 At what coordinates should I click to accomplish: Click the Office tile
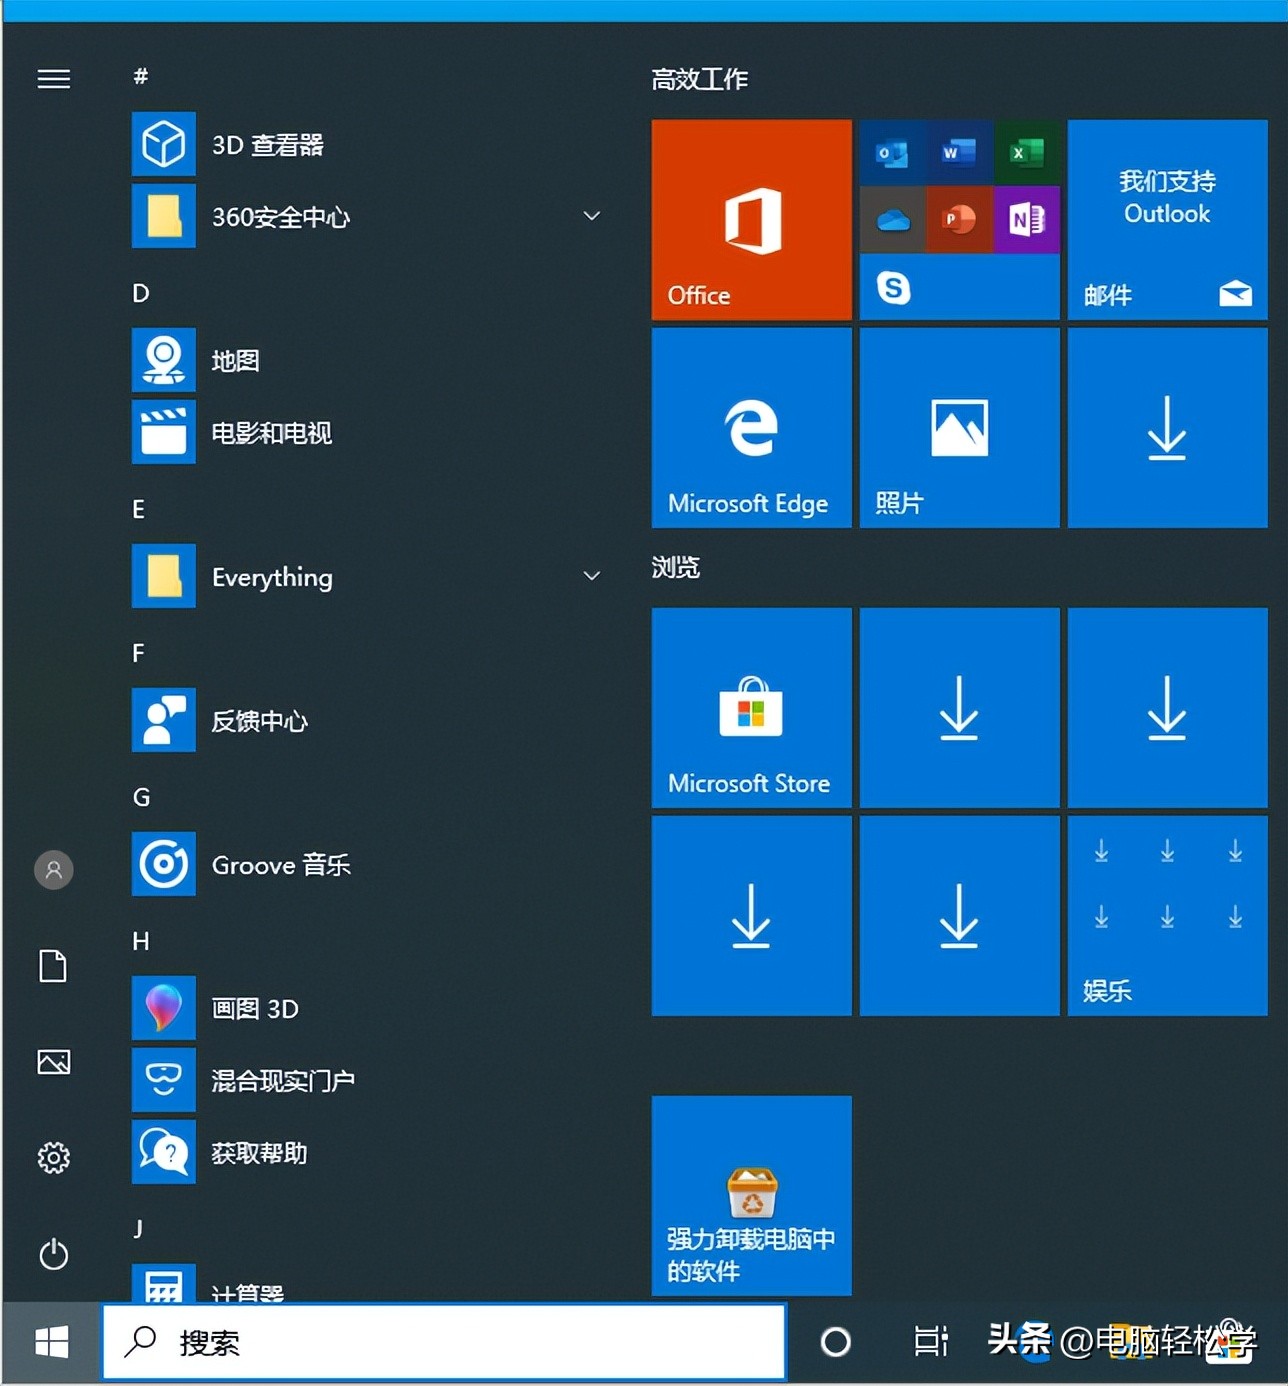752,220
